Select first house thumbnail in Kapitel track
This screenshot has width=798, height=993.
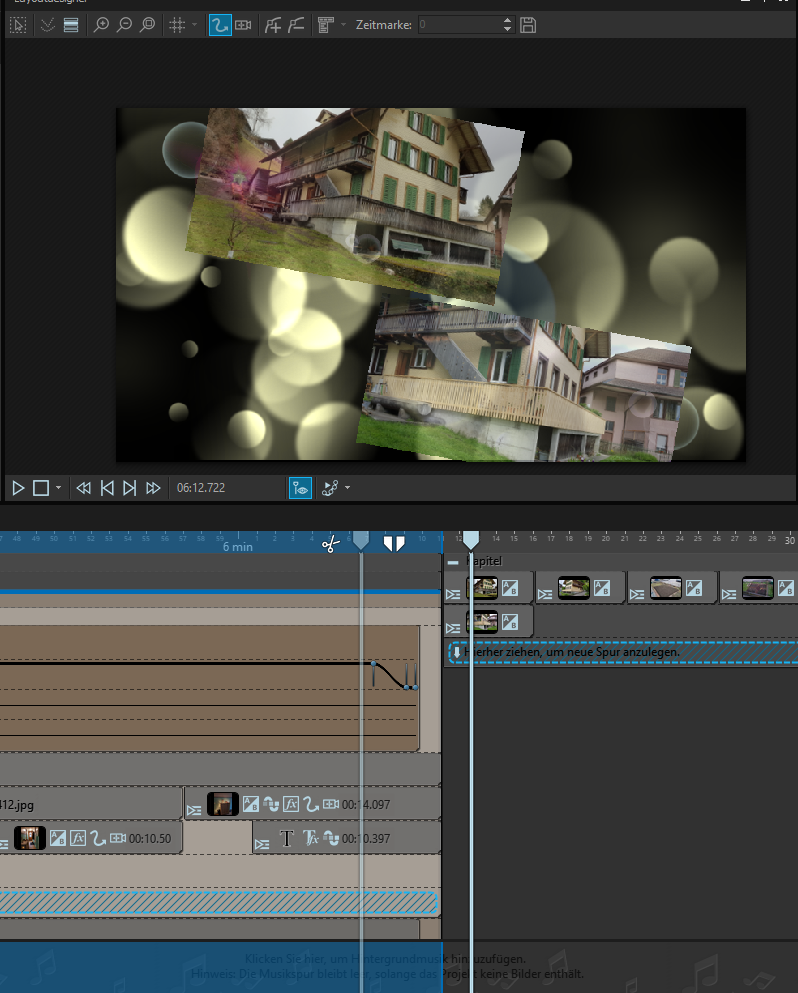pos(483,588)
